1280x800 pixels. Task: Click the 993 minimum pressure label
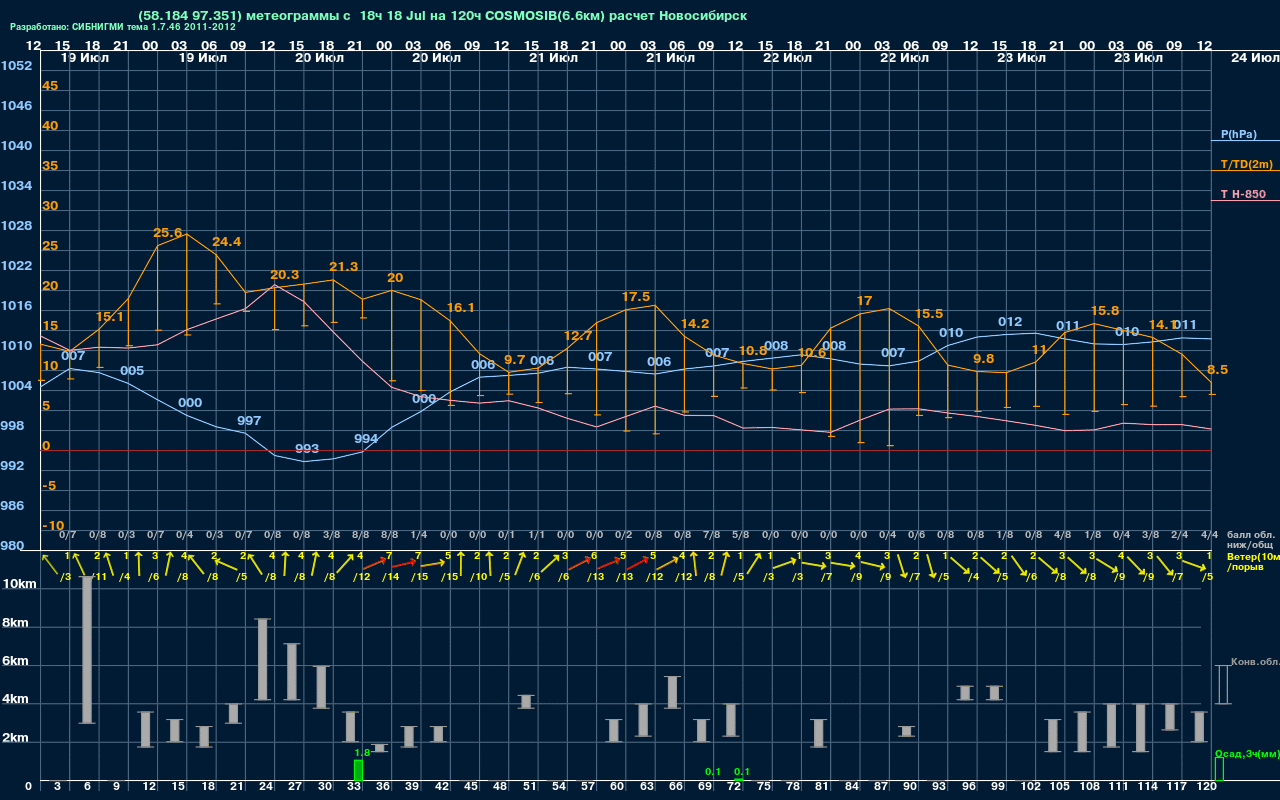point(307,449)
